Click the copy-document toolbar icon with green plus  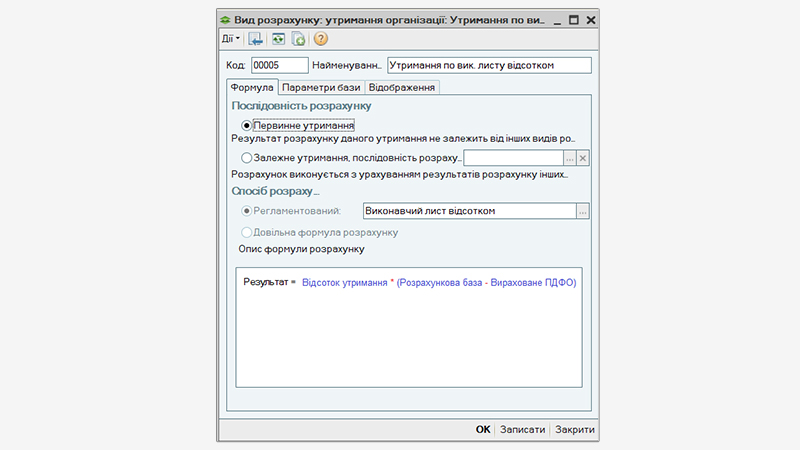(x=298, y=39)
